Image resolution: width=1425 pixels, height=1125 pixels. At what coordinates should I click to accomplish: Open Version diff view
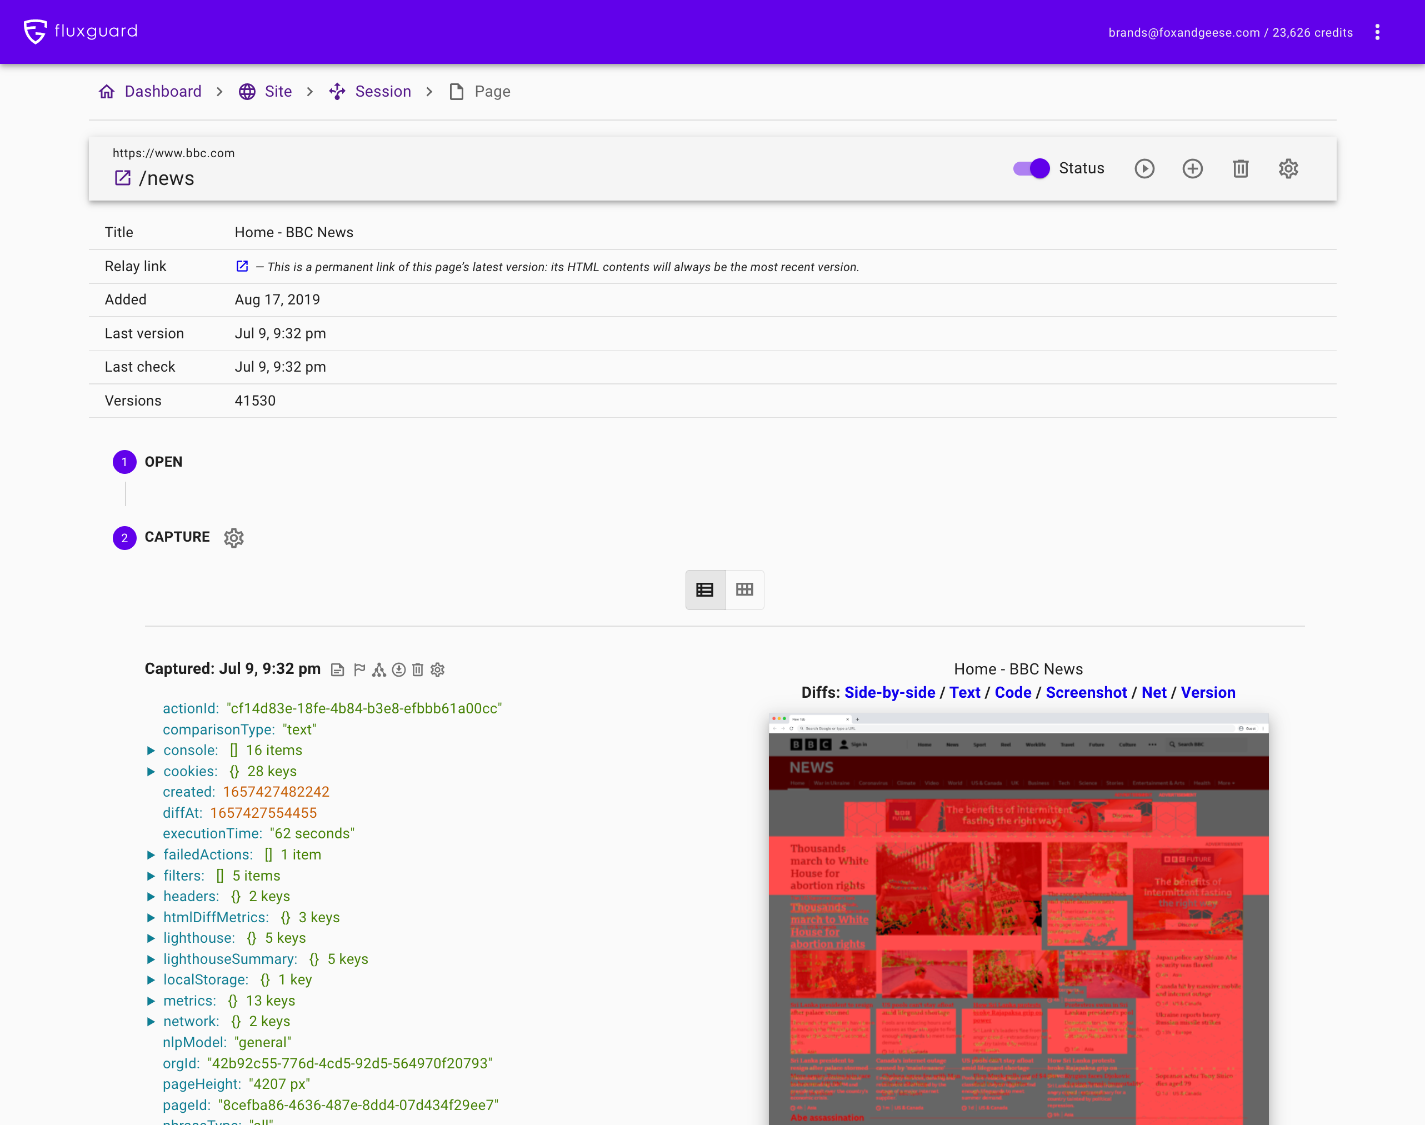click(x=1208, y=692)
